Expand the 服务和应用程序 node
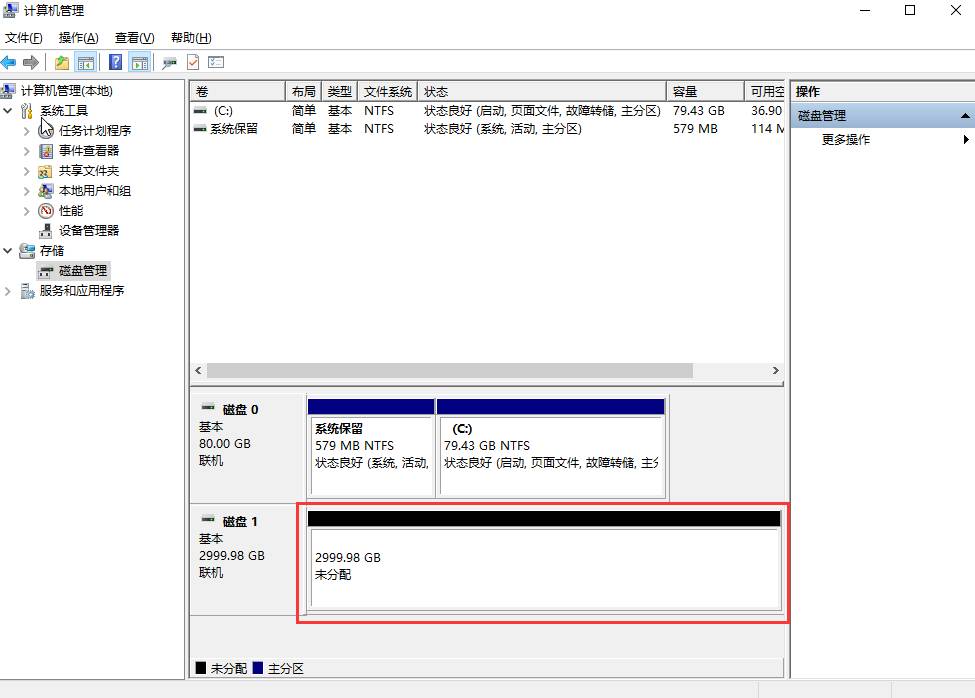The height and width of the screenshot is (698, 975). point(7,291)
